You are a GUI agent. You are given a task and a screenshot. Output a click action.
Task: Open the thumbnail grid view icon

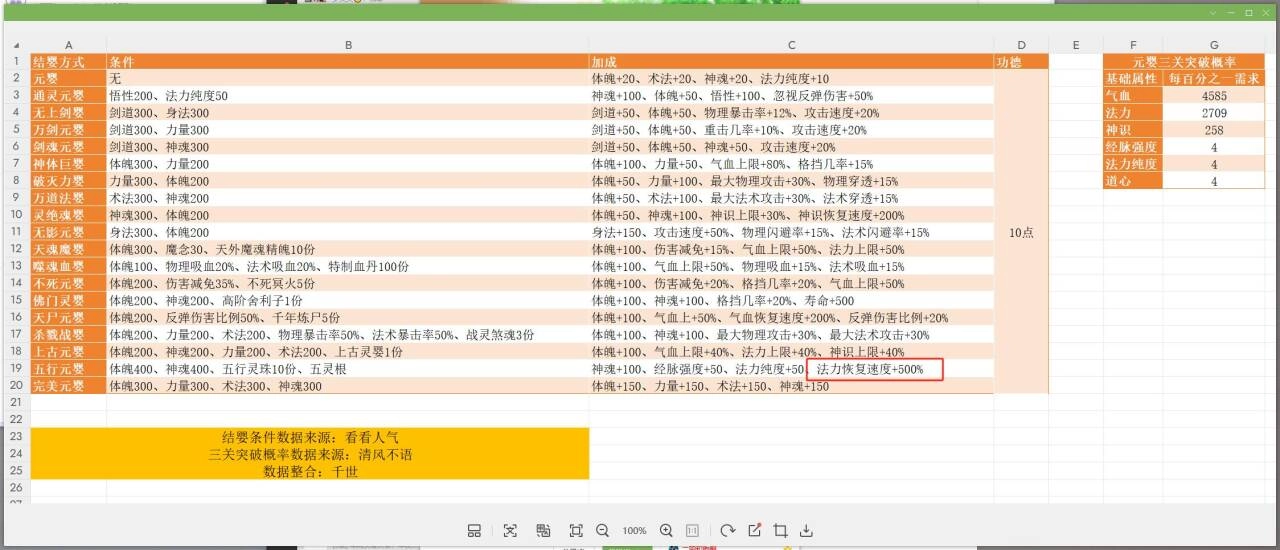(475, 531)
